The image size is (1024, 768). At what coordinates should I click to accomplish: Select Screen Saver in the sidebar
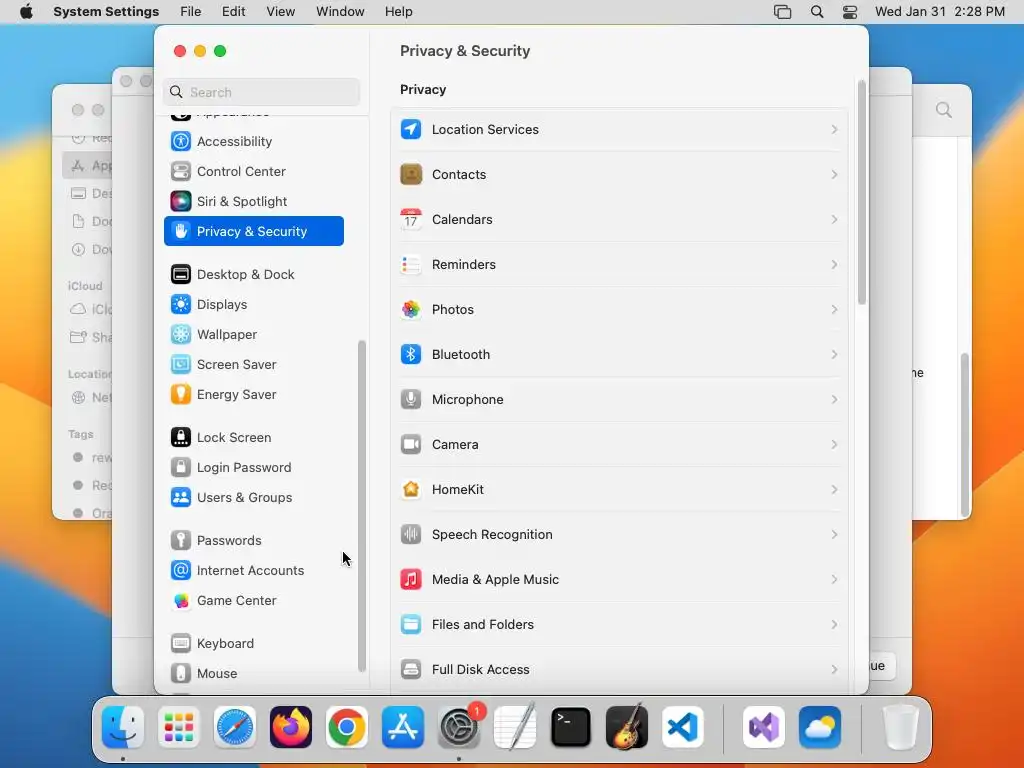[254, 364]
